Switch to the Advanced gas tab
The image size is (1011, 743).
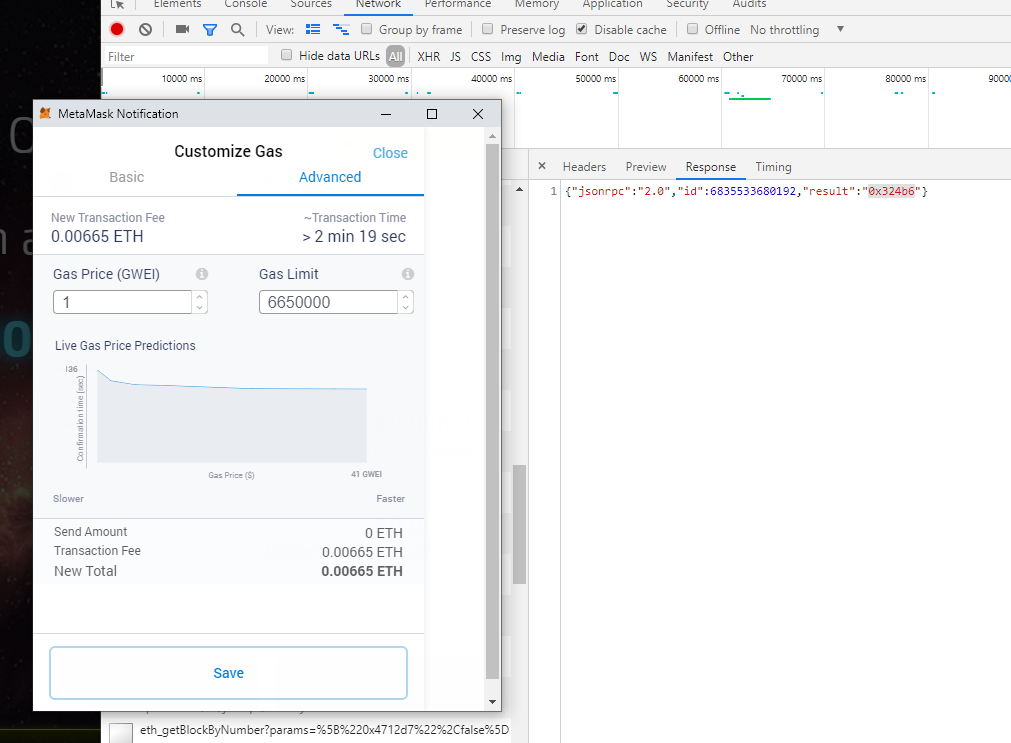pos(329,177)
